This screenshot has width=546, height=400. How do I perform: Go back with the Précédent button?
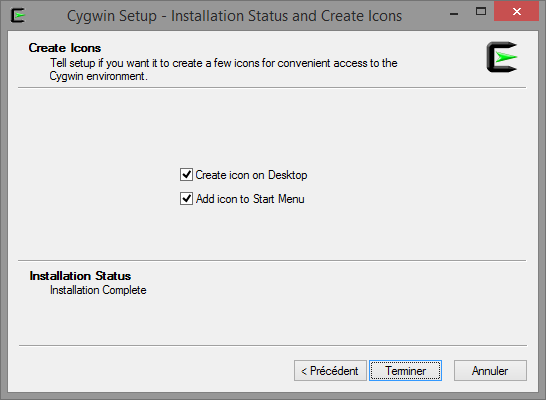click(x=330, y=371)
